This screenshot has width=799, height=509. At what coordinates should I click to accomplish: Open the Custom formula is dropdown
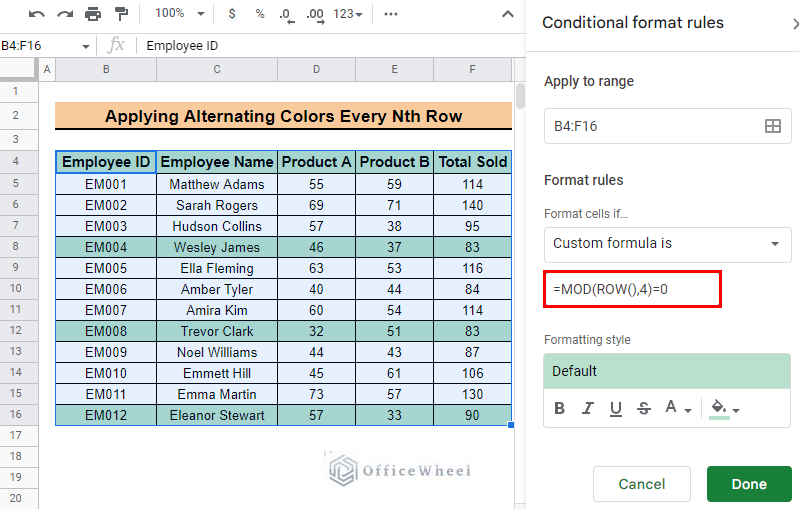(668, 245)
